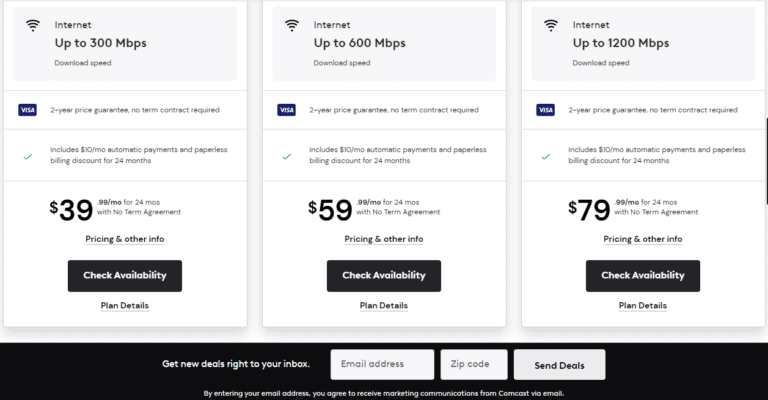This screenshot has width=768, height=400.
Task: View Plan Details for the 600 Mbps plan
Action: click(384, 306)
